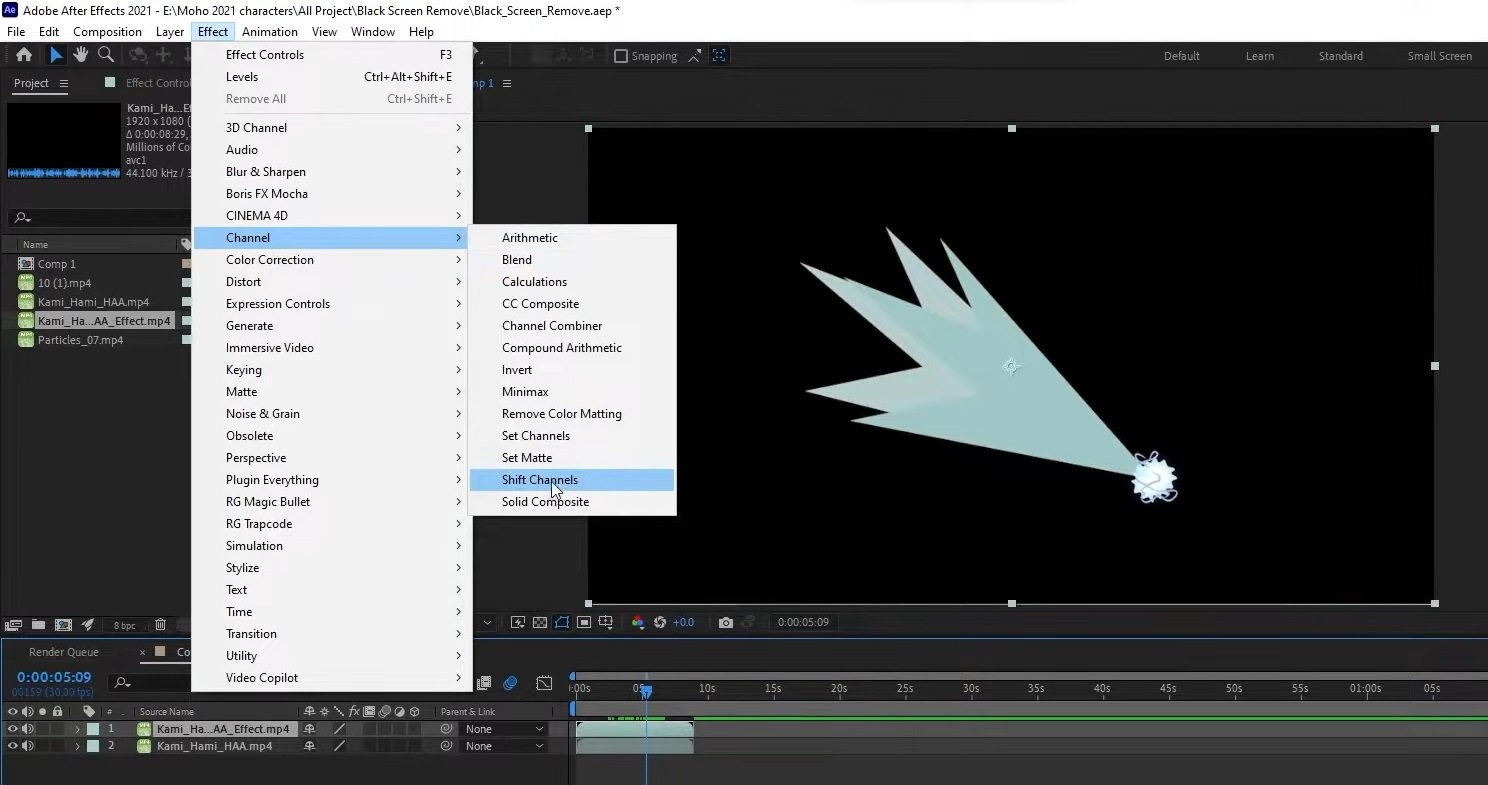Click the layer 2 parent pick whip icon

click(x=446, y=746)
